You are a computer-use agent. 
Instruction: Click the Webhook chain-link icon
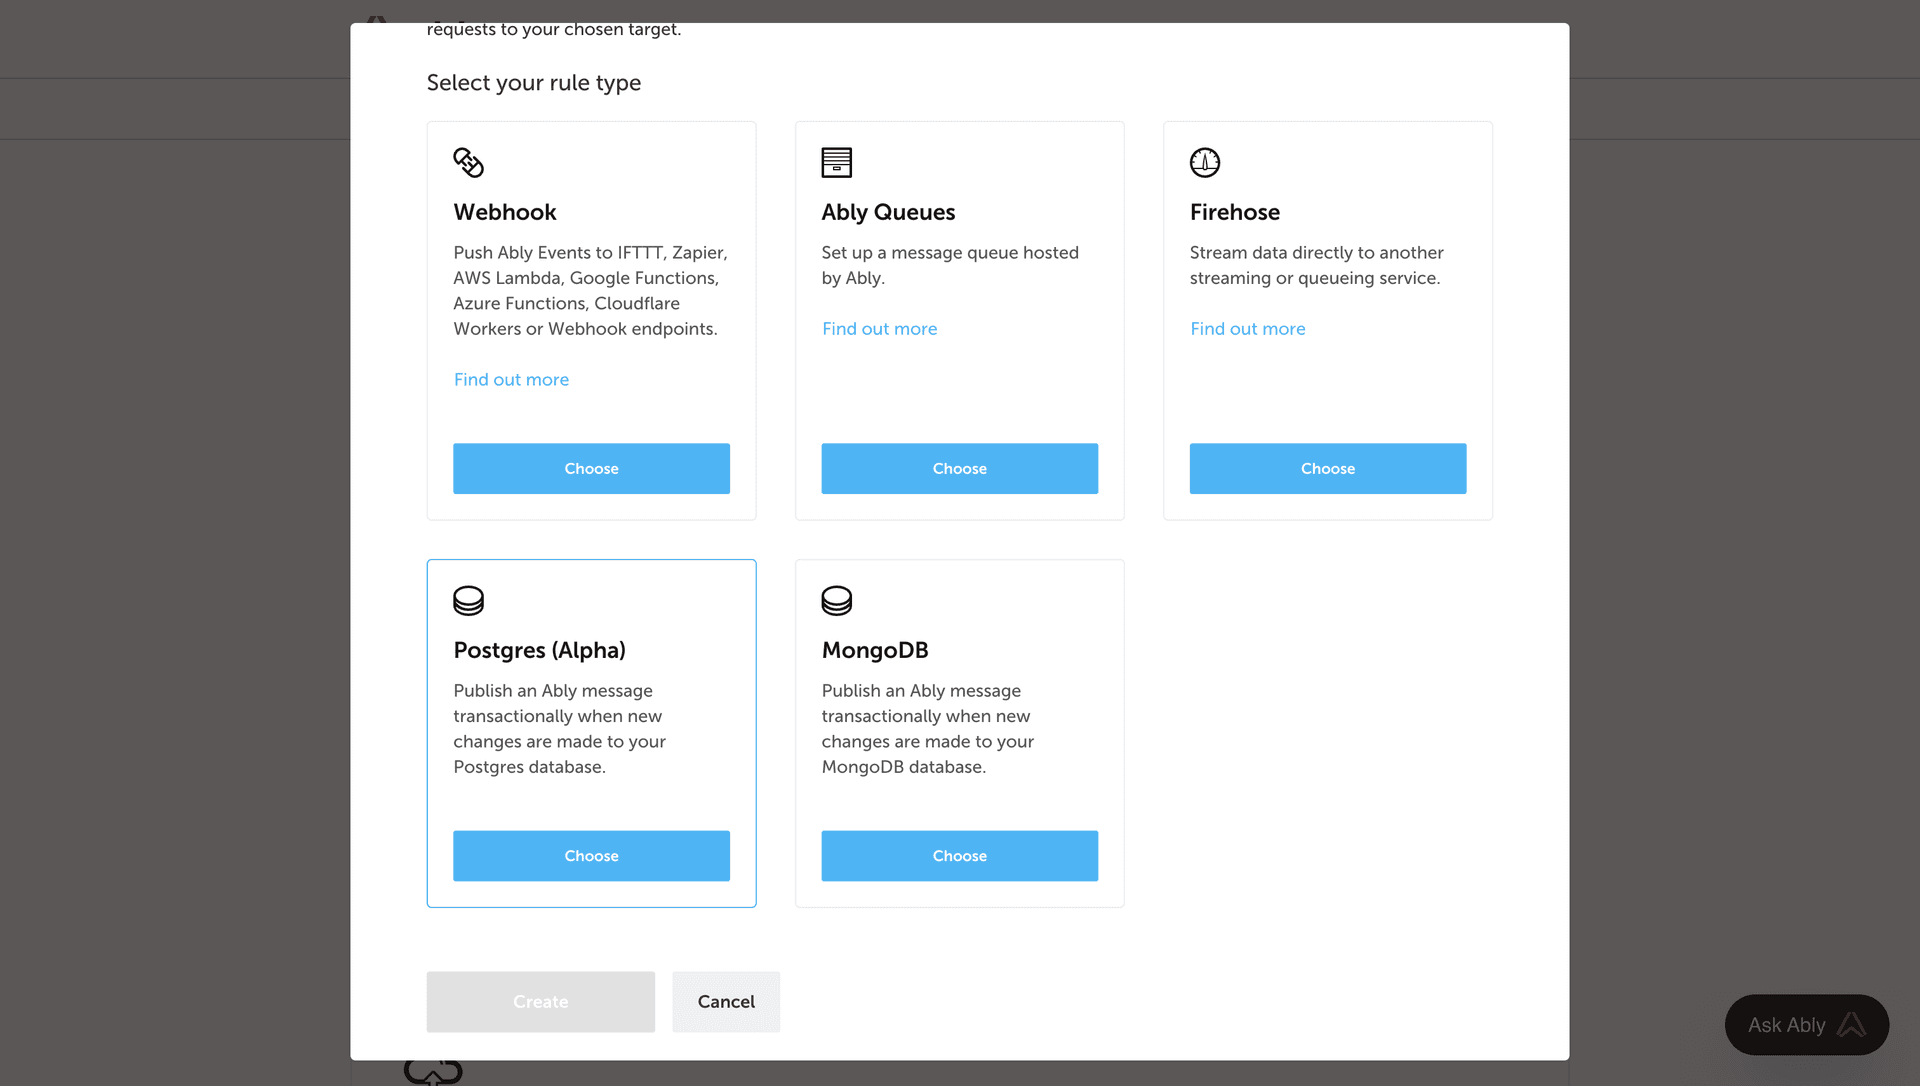tap(468, 162)
